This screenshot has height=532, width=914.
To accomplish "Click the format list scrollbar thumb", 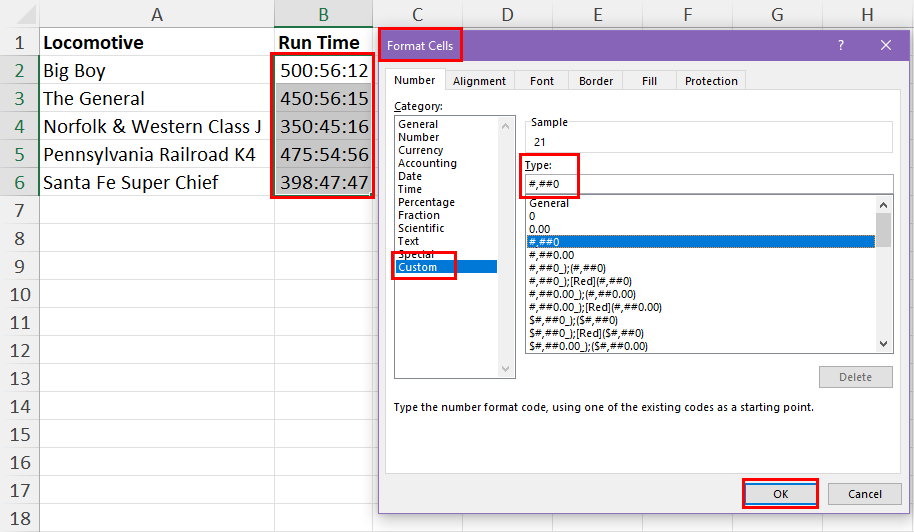I will point(884,230).
